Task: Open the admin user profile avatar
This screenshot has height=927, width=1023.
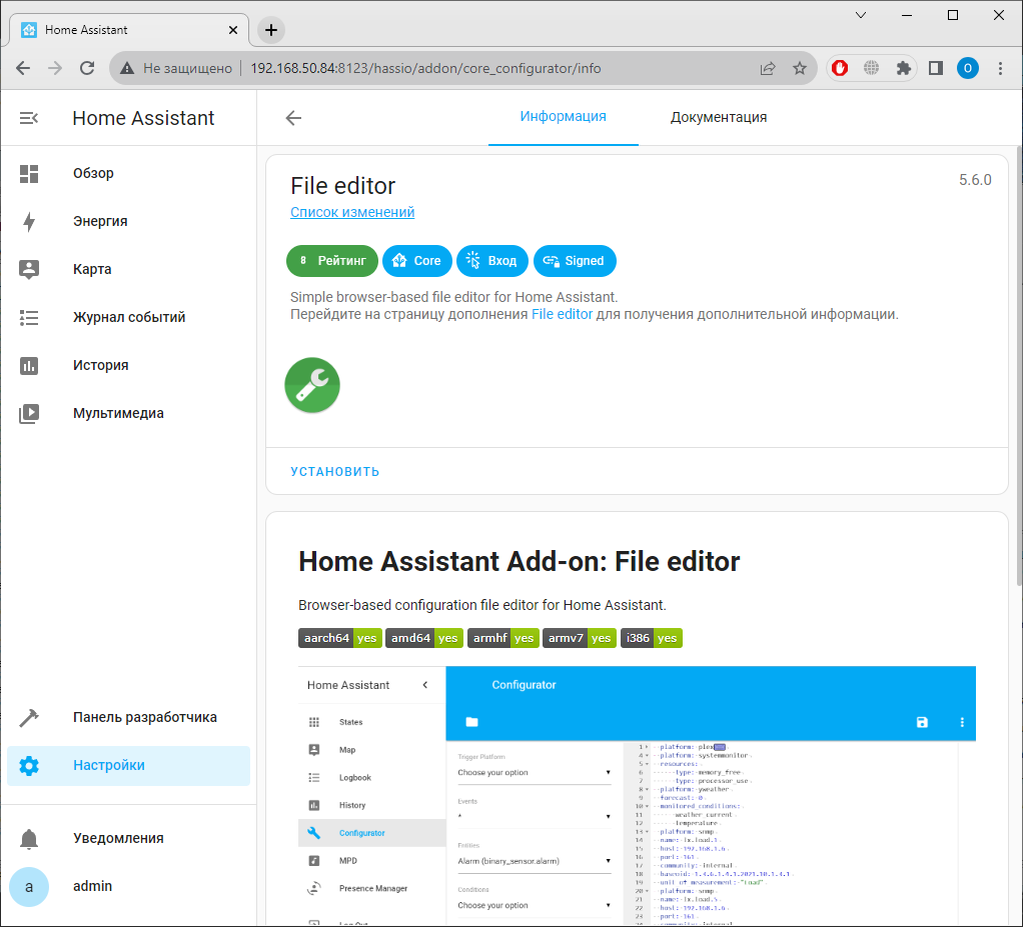Action: [x=29, y=887]
